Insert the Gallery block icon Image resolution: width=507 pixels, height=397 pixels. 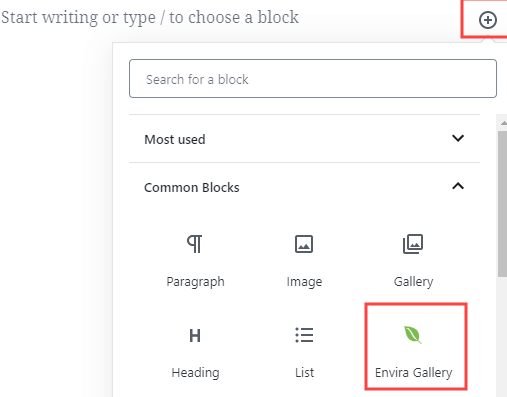point(413,244)
